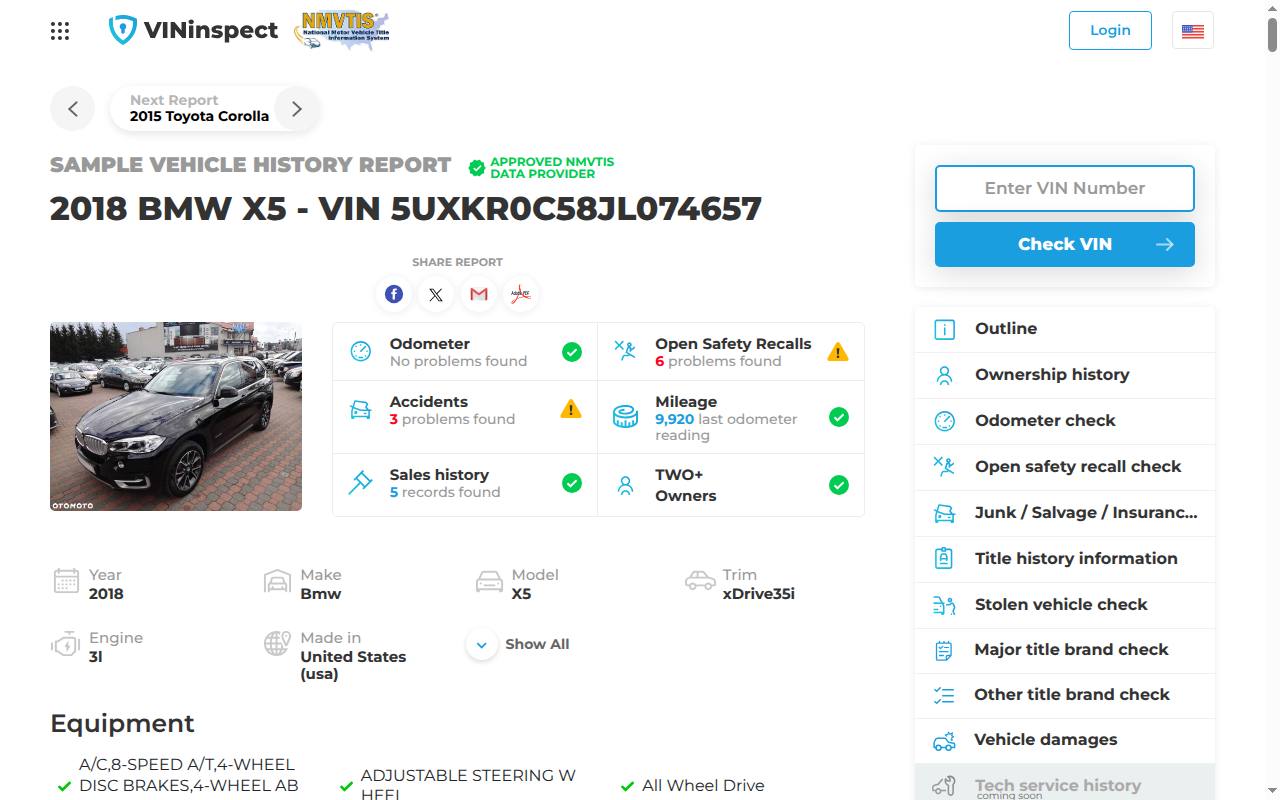The height and width of the screenshot is (800, 1280).
Task: Click Accidents warning triangle icon
Action: (x=571, y=409)
